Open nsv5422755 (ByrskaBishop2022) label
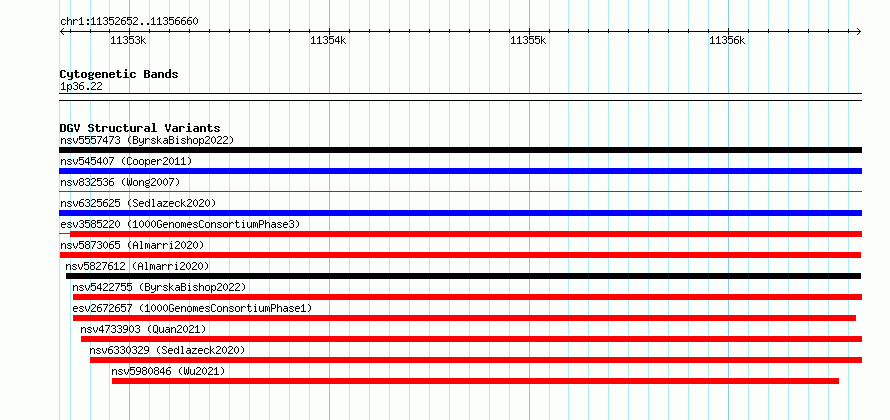The width and height of the screenshot is (890, 420). (159, 287)
